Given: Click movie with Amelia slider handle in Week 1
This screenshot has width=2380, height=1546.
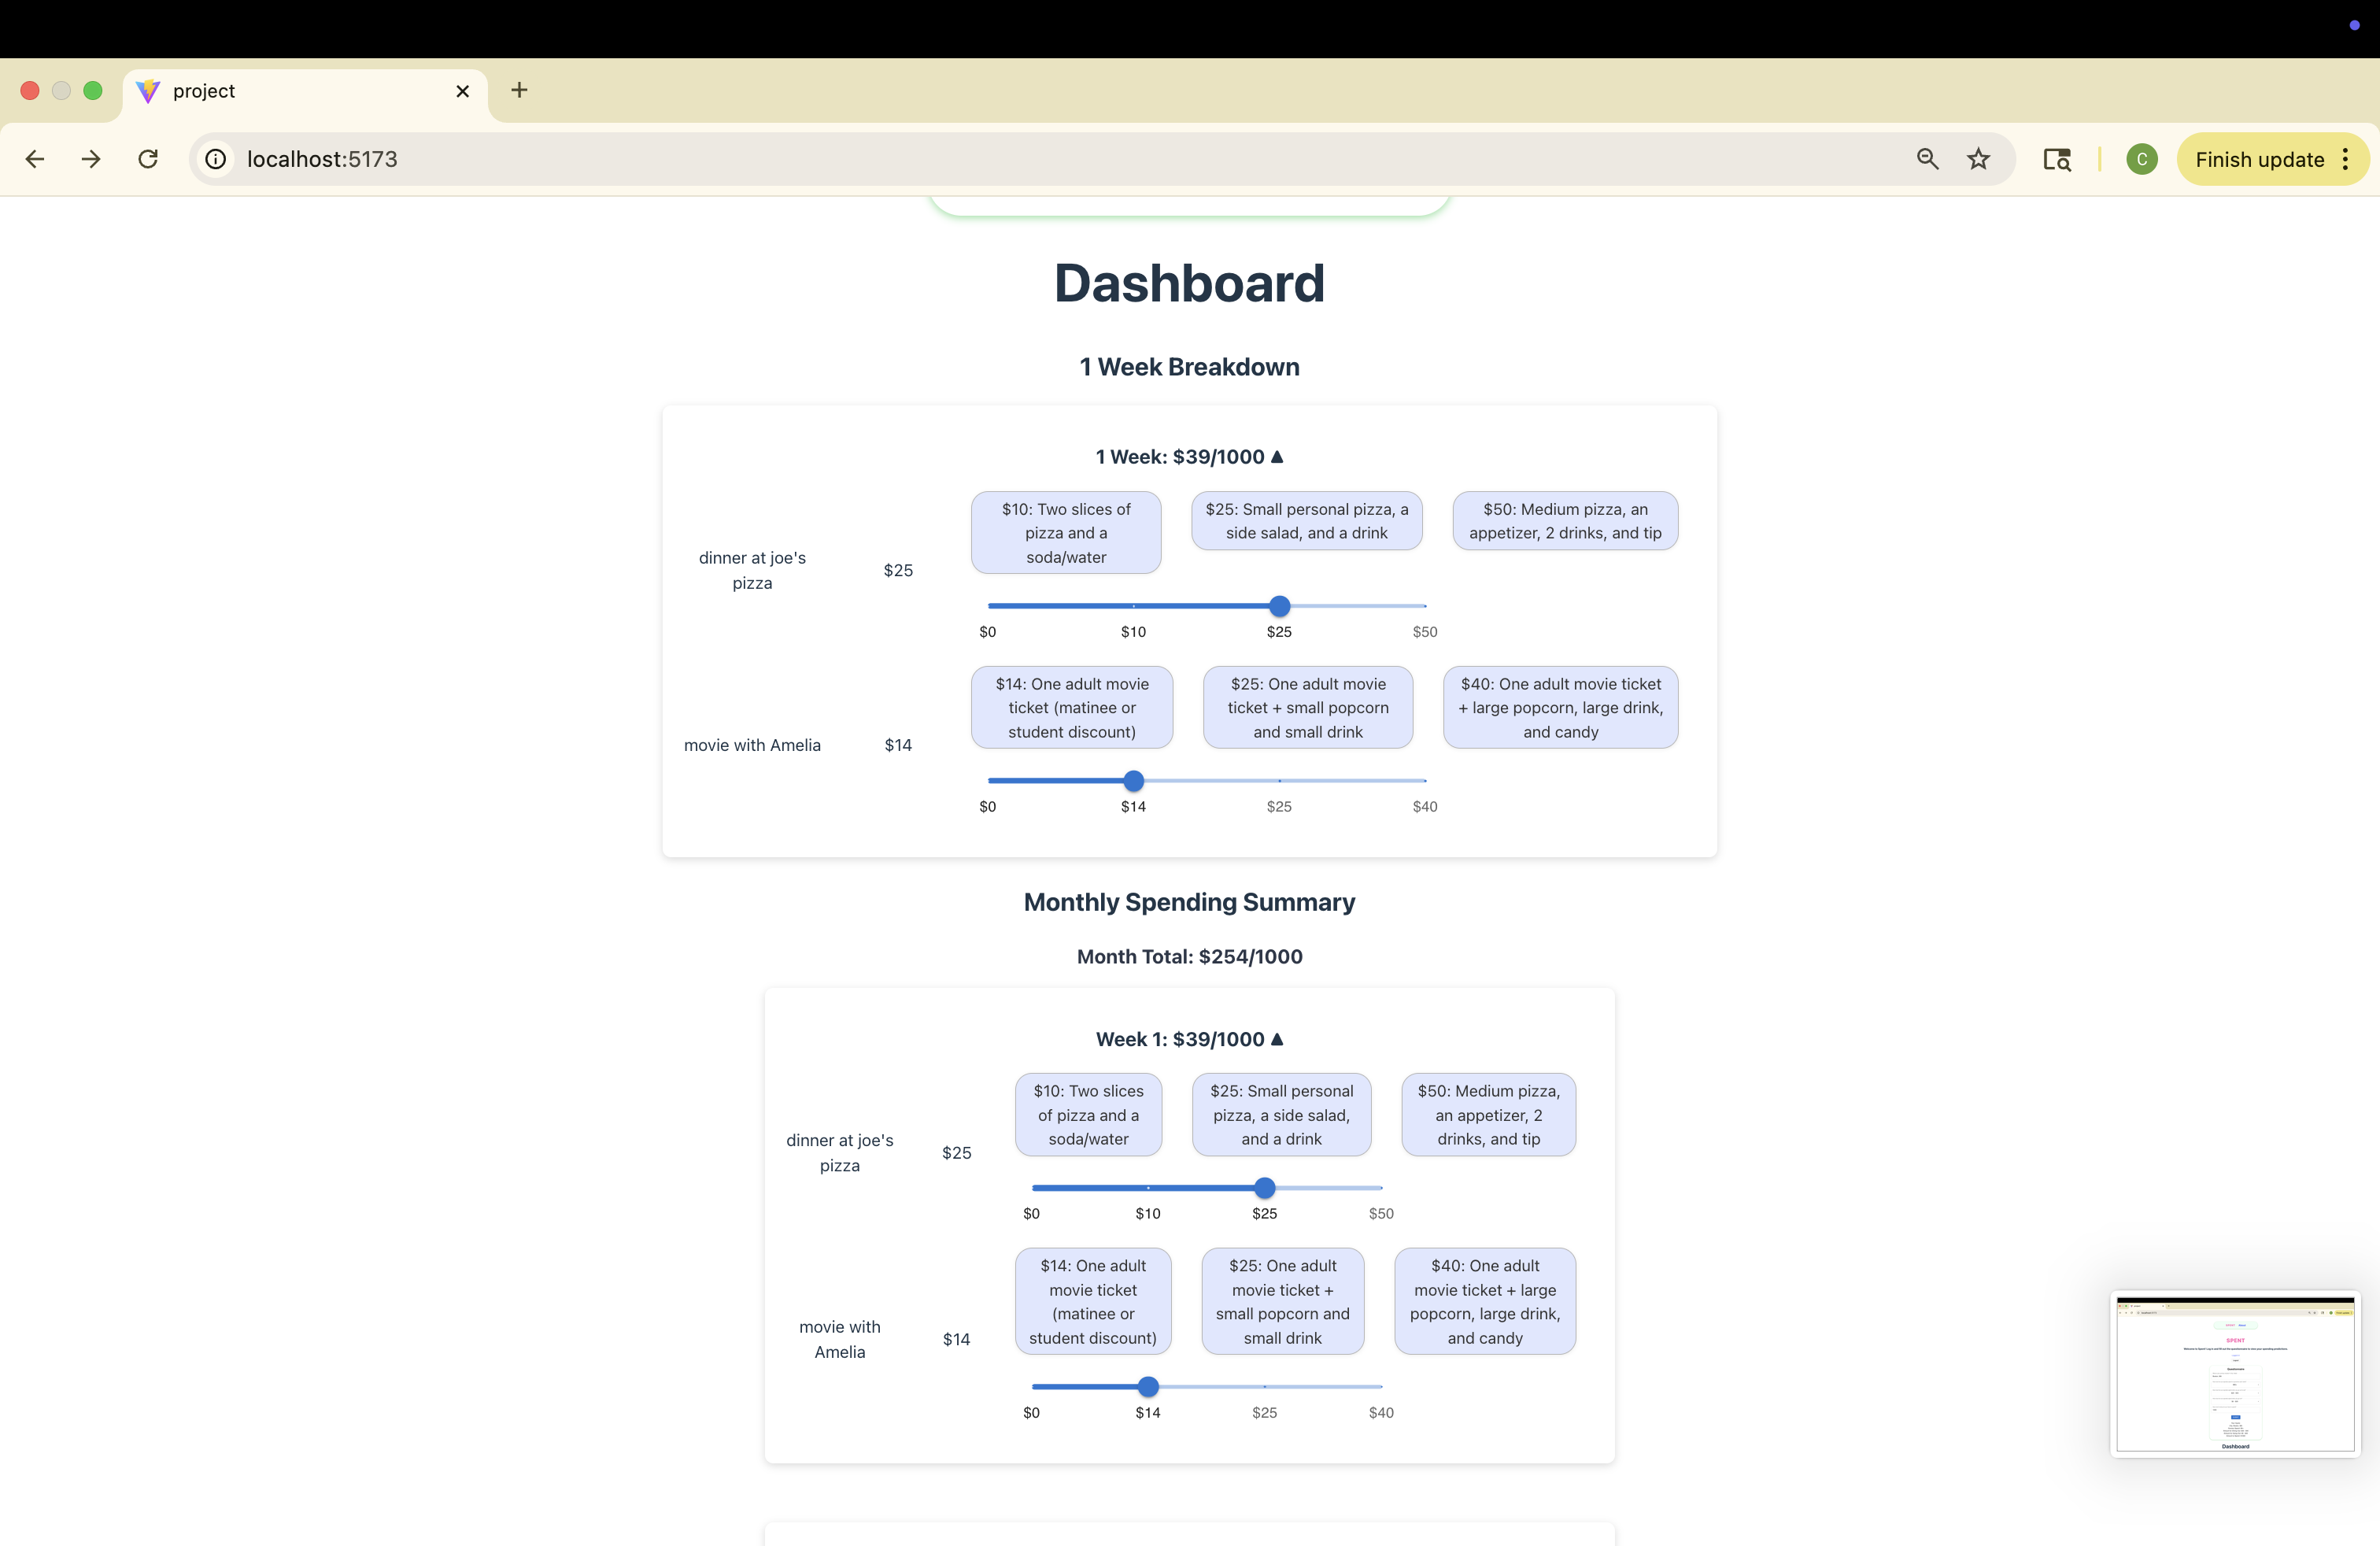Looking at the screenshot, I should pyautogui.click(x=1148, y=1387).
